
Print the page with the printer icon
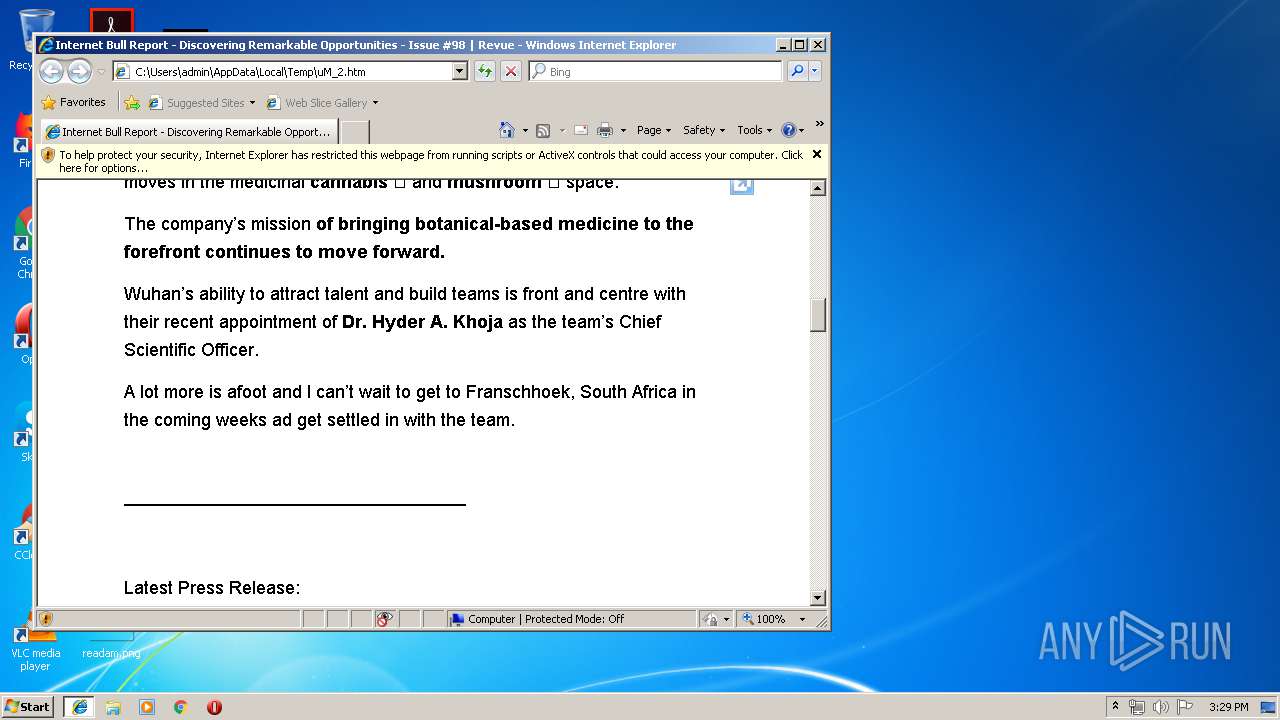(x=605, y=130)
